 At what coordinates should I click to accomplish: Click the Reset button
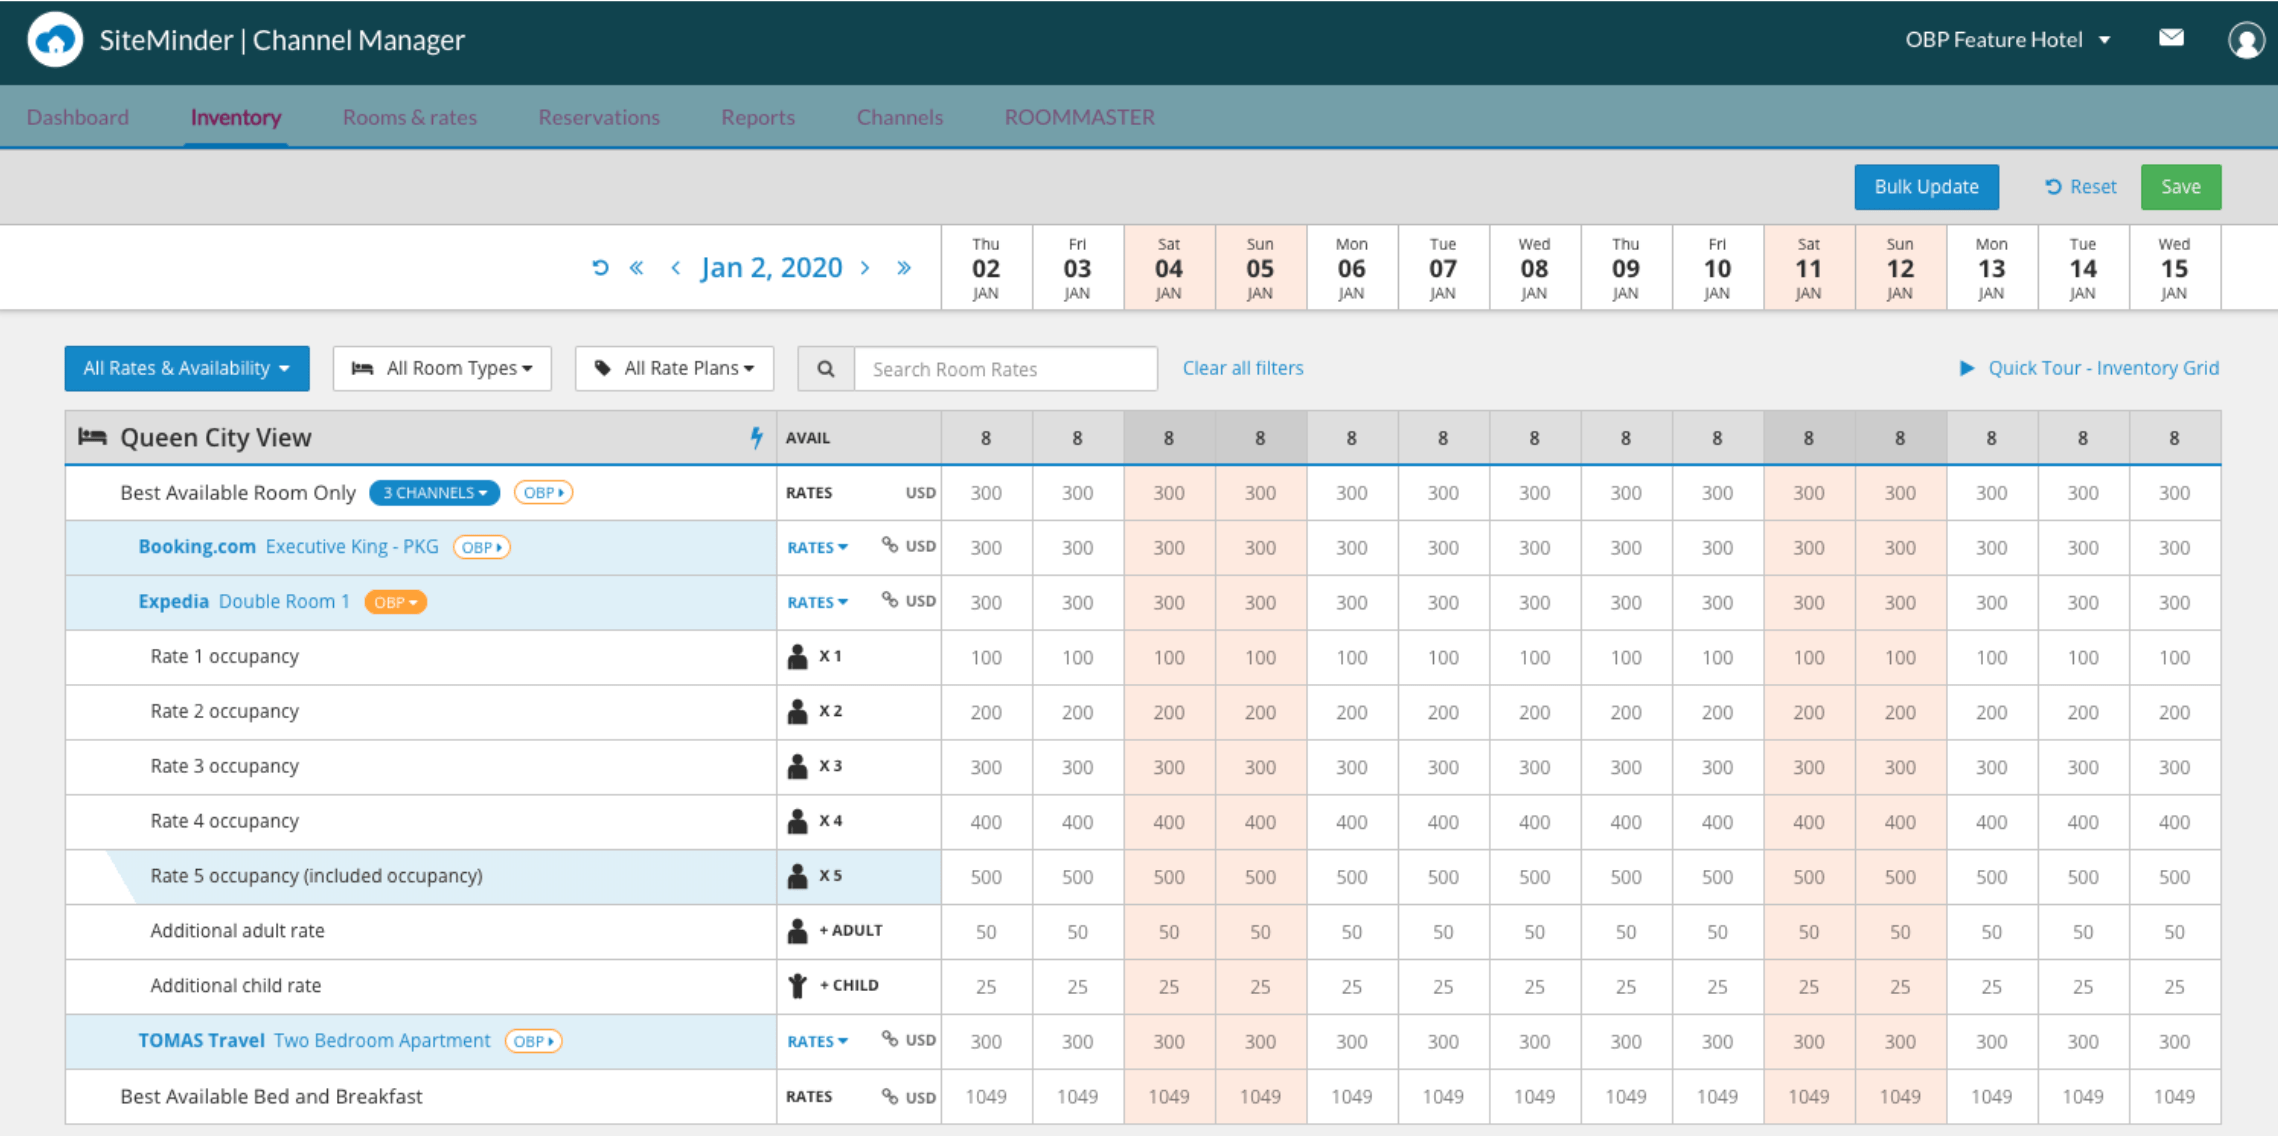(x=2081, y=187)
